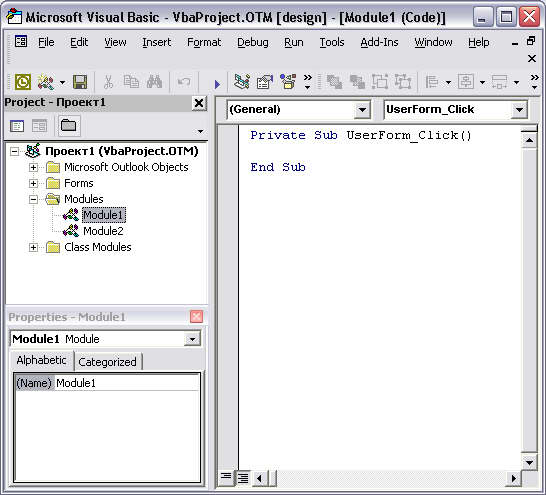Click the code window vertical scrollbar down arrow
This screenshot has width=546, height=495.
(529, 462)
